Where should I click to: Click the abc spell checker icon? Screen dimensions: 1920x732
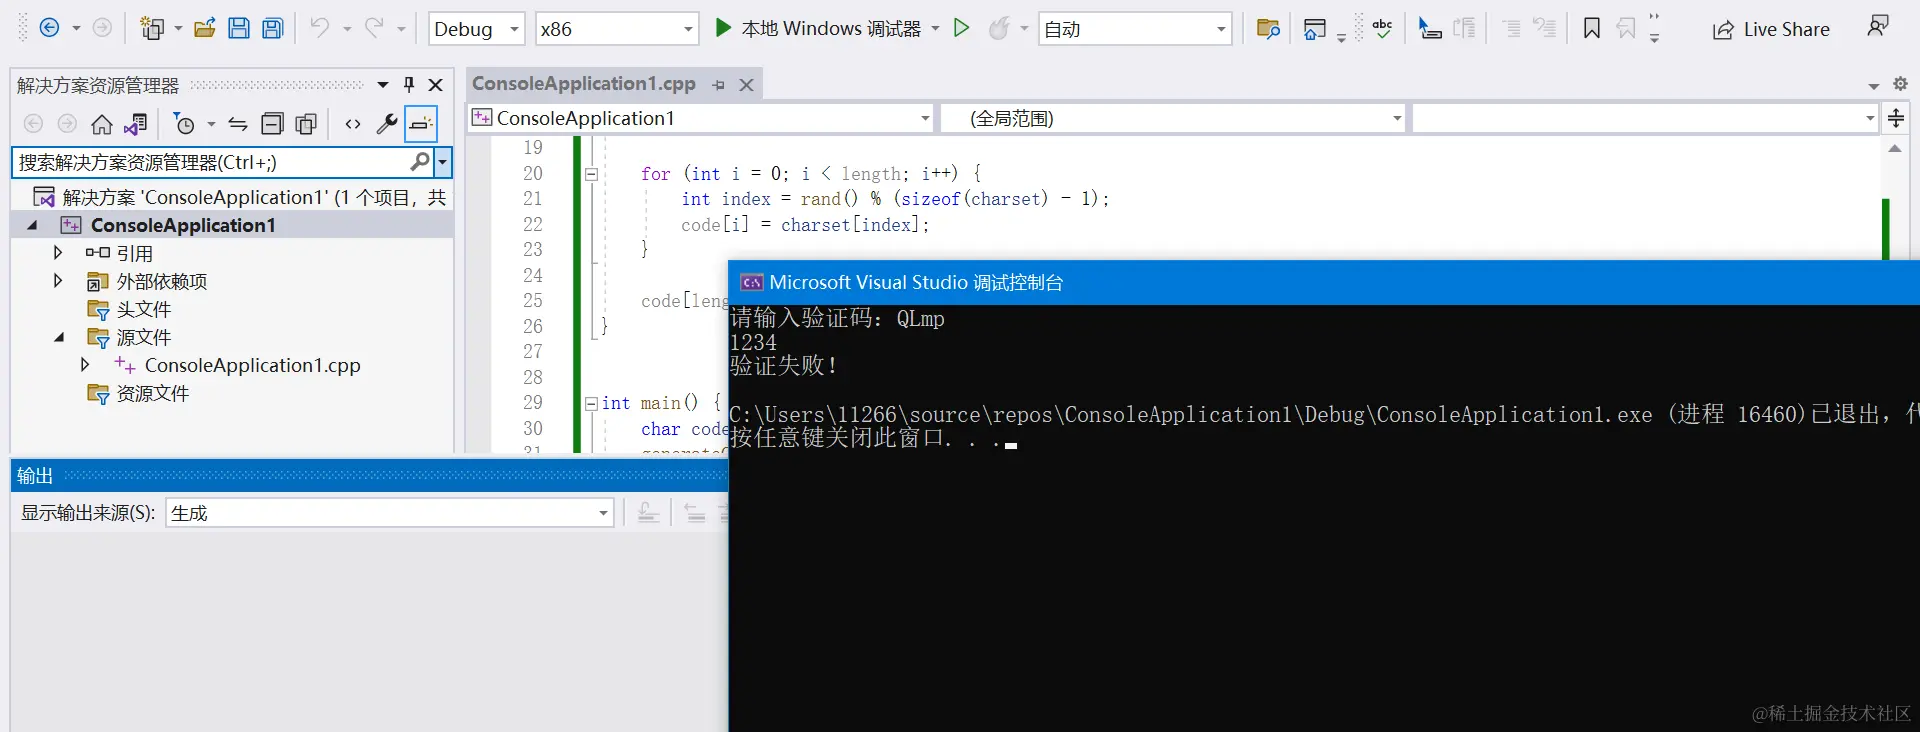coord(1383,28)
